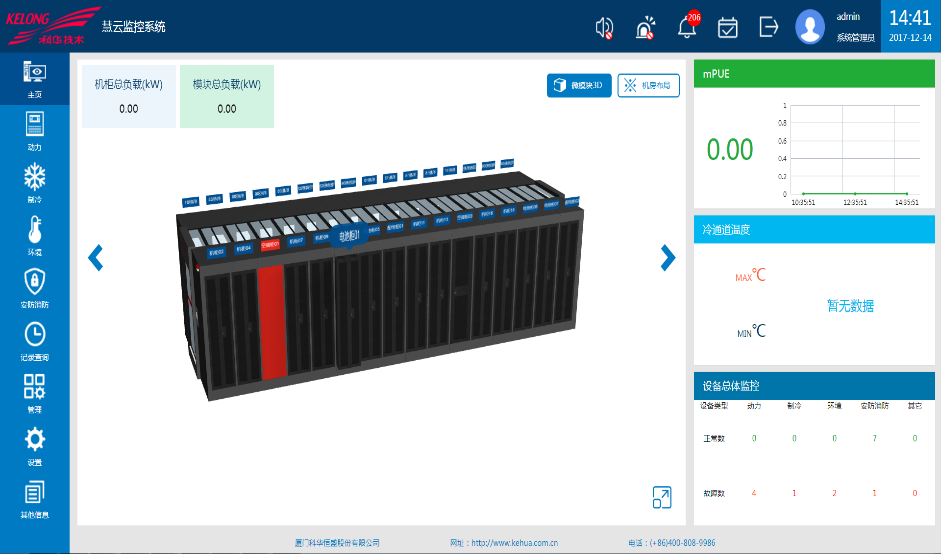
Task: Open the 制冷 cooling snowflake icon
Action: click(34, 178)
